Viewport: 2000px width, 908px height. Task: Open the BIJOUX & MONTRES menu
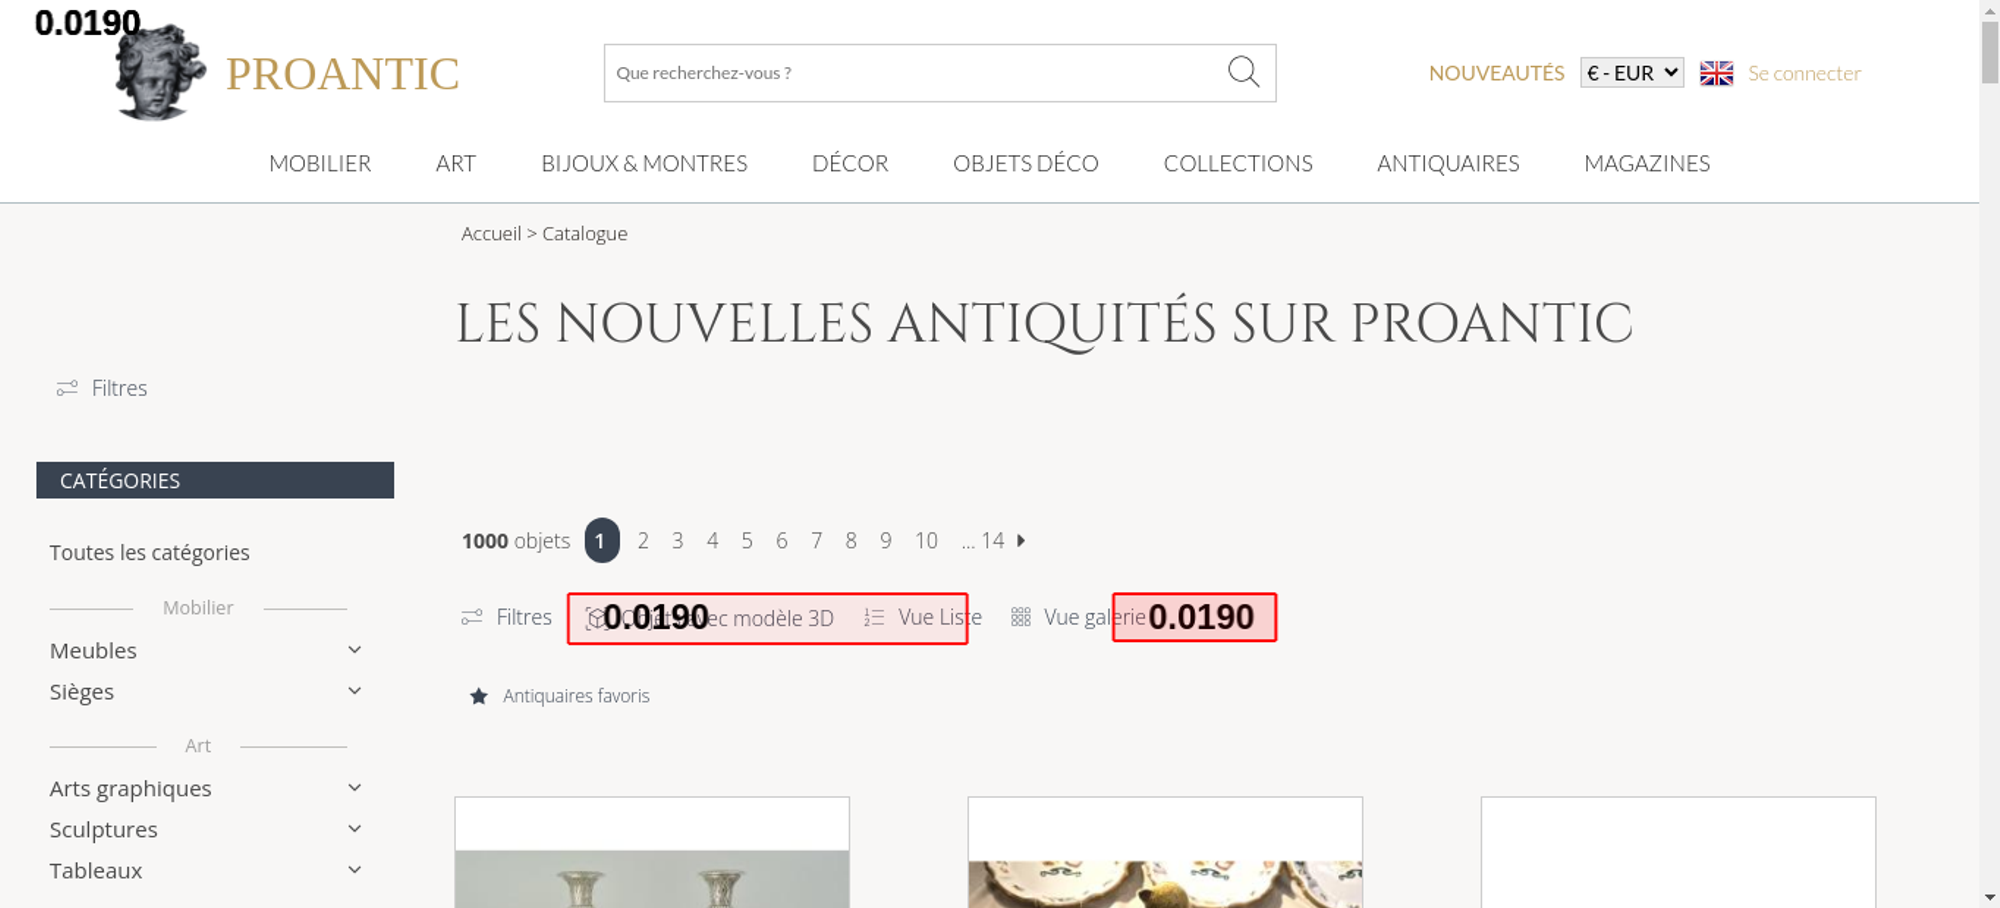[x=644, y=163]
